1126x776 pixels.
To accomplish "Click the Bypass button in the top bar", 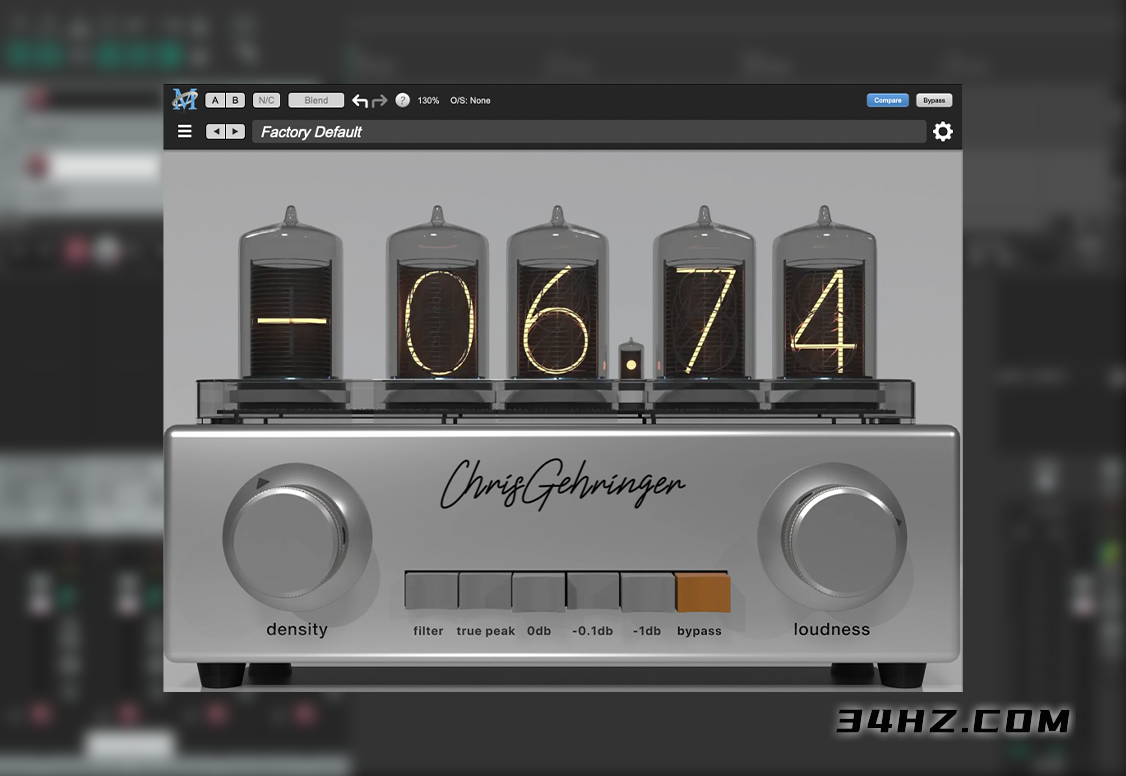I will click(934, 100).
